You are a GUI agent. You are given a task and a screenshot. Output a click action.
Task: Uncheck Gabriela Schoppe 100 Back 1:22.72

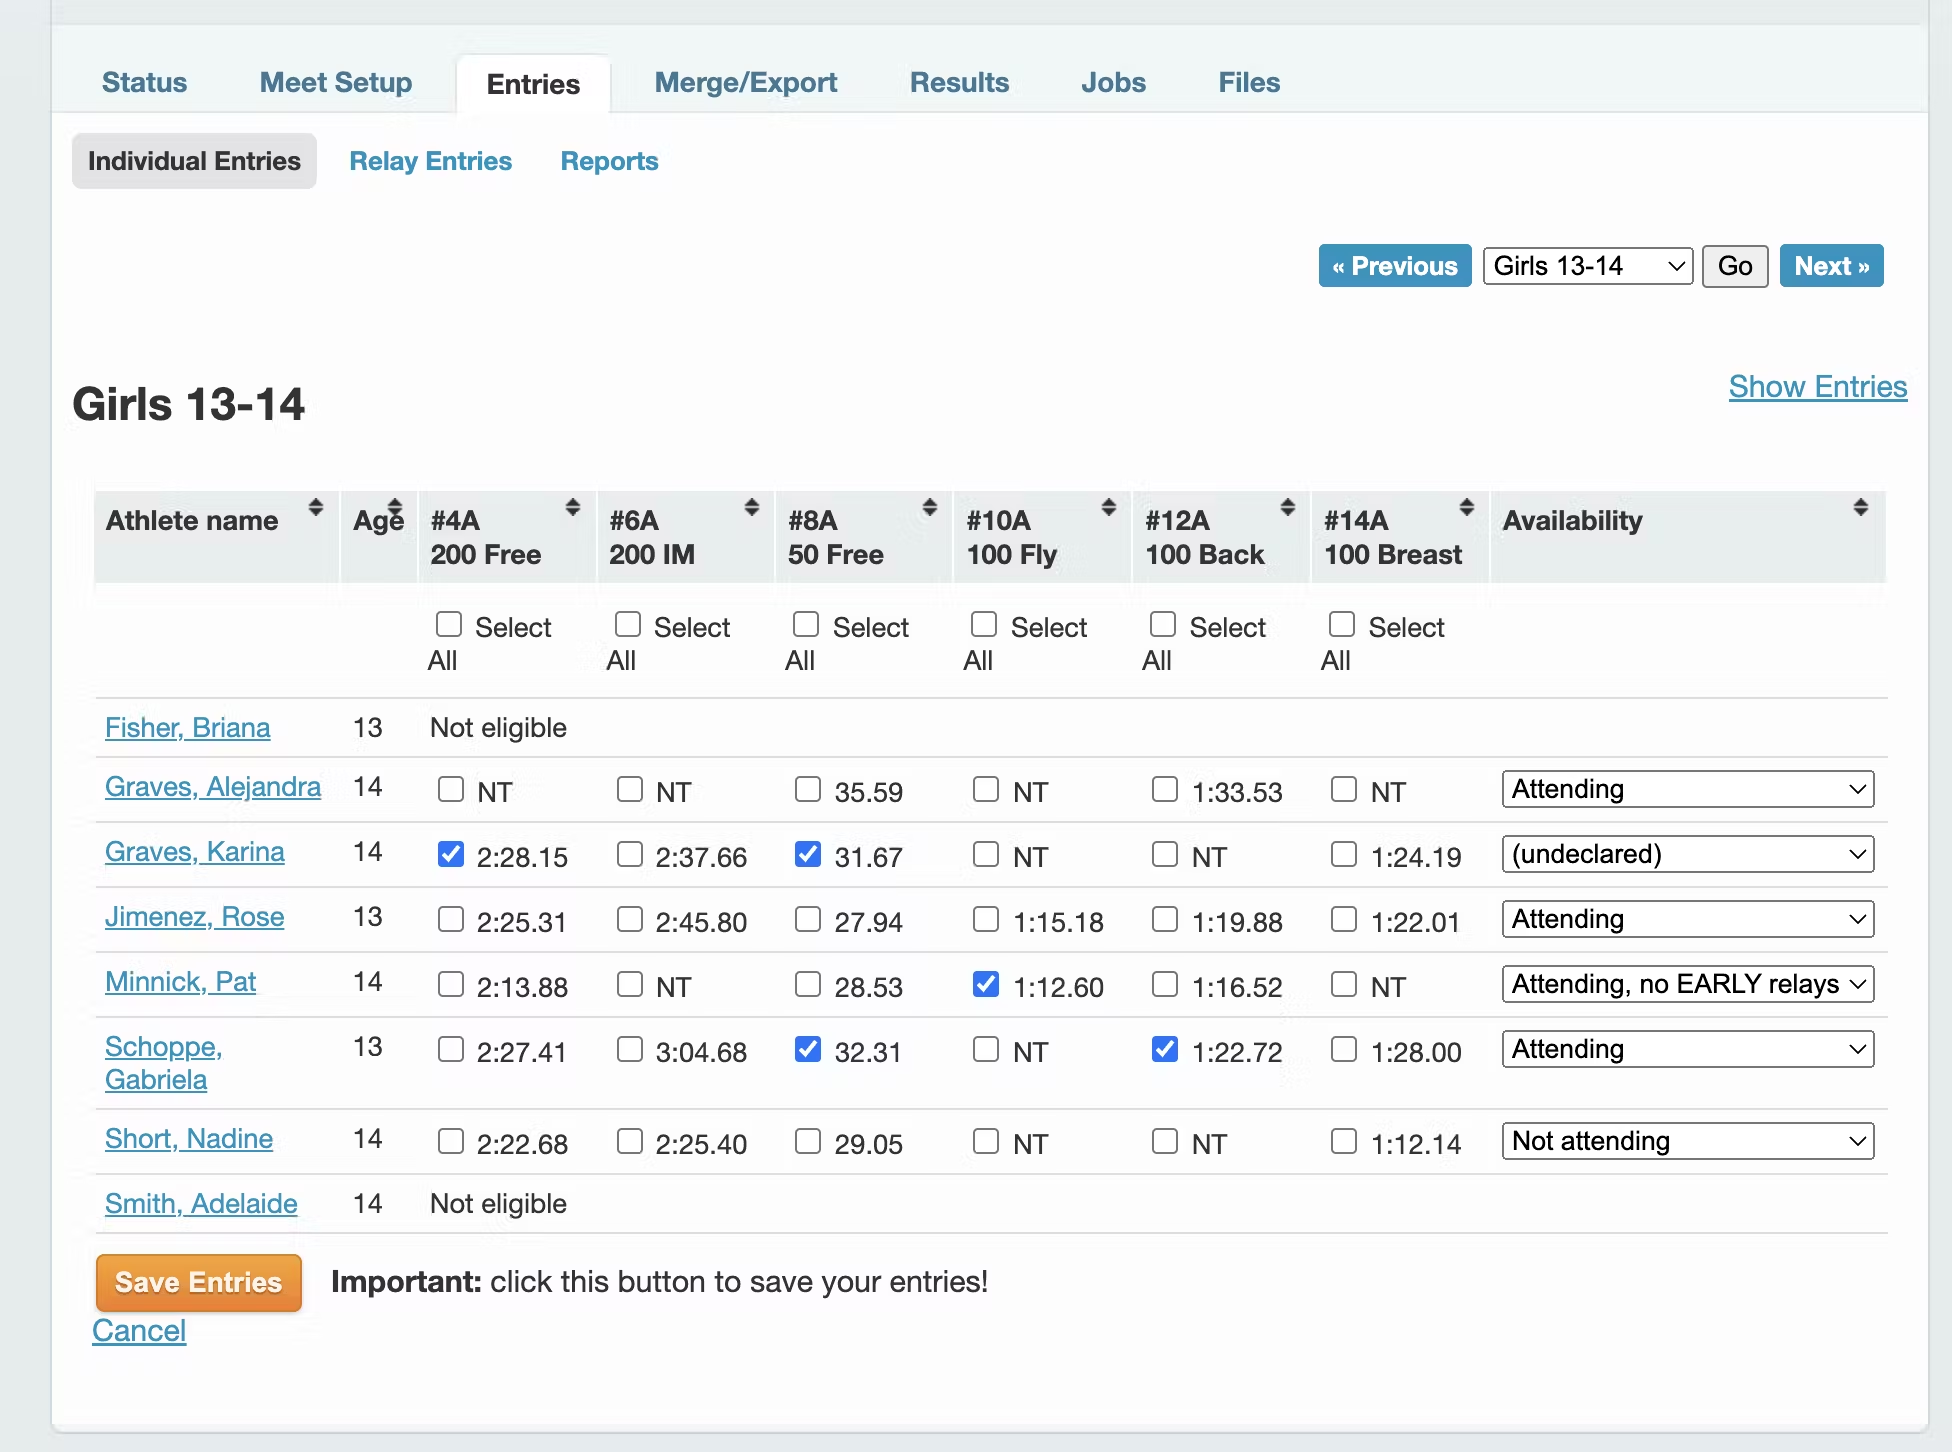pos(1165,1049)
